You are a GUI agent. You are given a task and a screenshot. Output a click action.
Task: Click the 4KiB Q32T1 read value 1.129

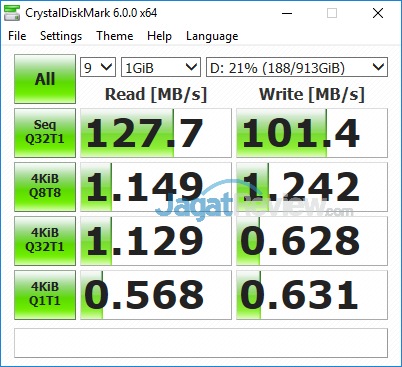156,241
